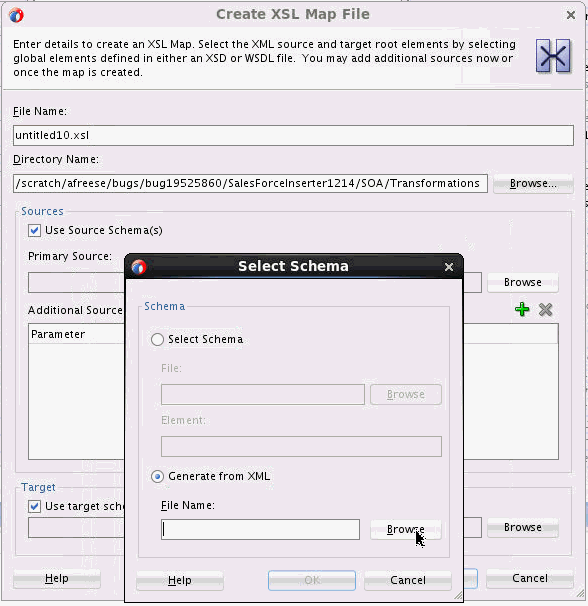
Task: Close the Select Schema dialog
Action: pyautogui.click(x=448, y=267)
